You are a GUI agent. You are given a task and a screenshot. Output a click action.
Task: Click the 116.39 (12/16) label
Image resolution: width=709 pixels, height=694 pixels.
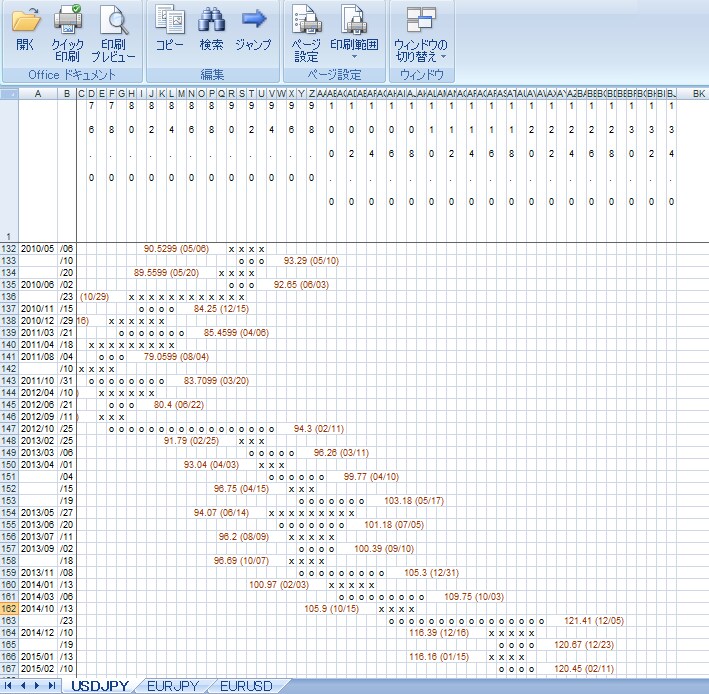pyautogui.click(x=439, y=633)
